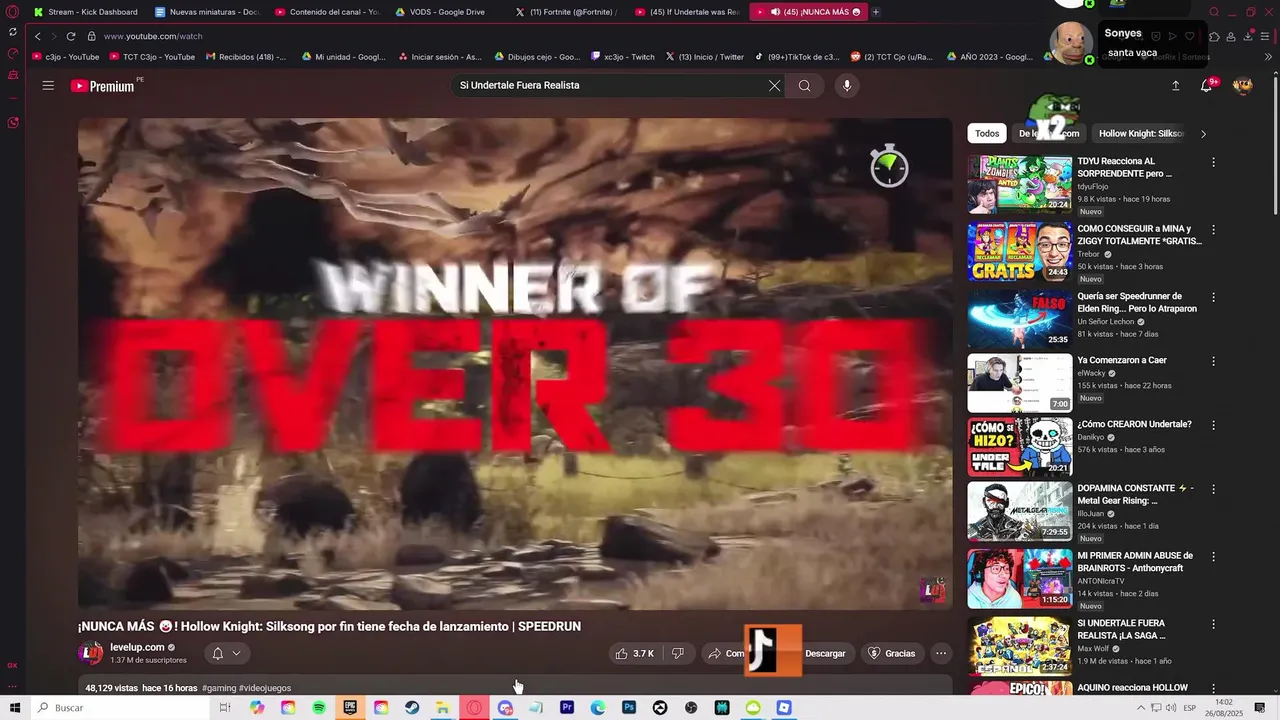Open Premiere Pro from the taskbar
Screen dimensions: 1280x720
click(567, 708)
